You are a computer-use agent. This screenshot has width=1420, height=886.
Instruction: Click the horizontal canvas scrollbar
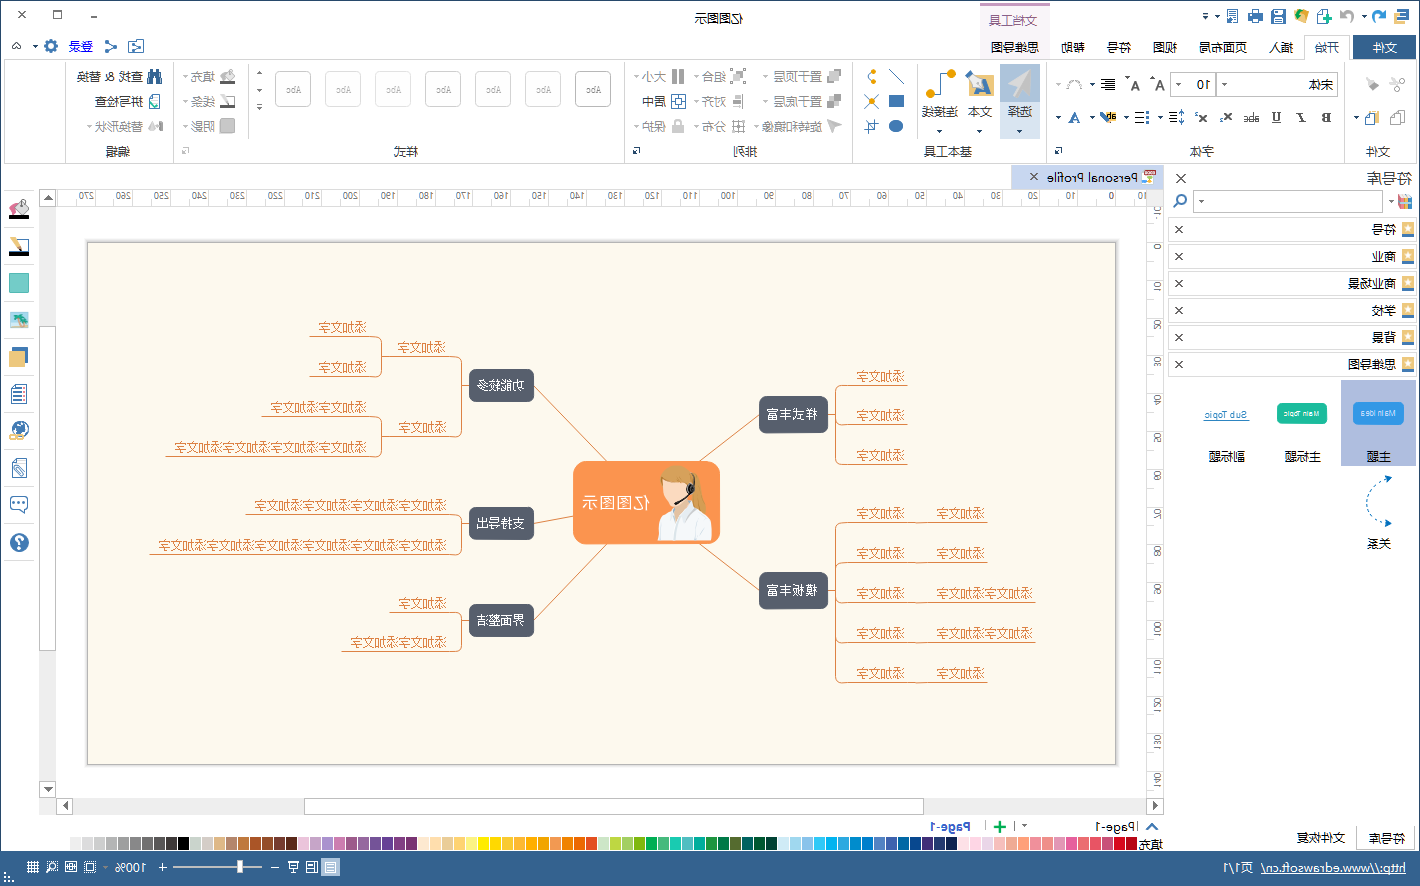pyautogui.click(x=612, y=806)
